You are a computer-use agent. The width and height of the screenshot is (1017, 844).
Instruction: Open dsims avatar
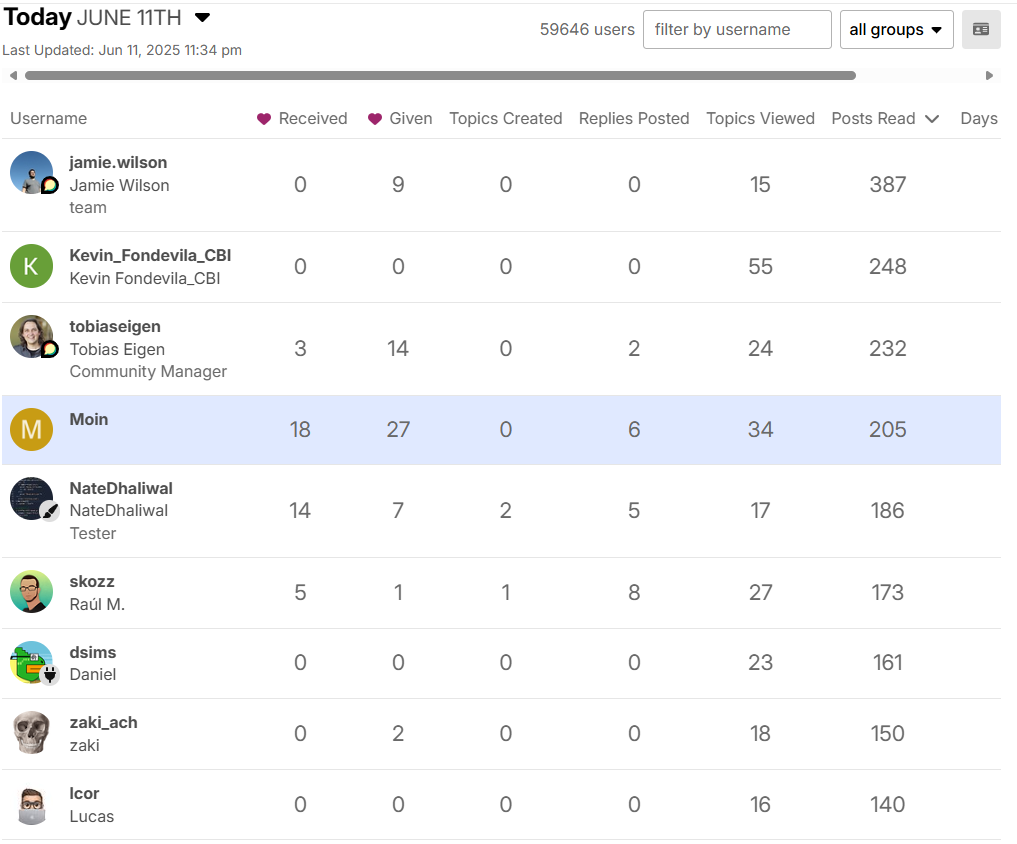click(x=31, y=662)
